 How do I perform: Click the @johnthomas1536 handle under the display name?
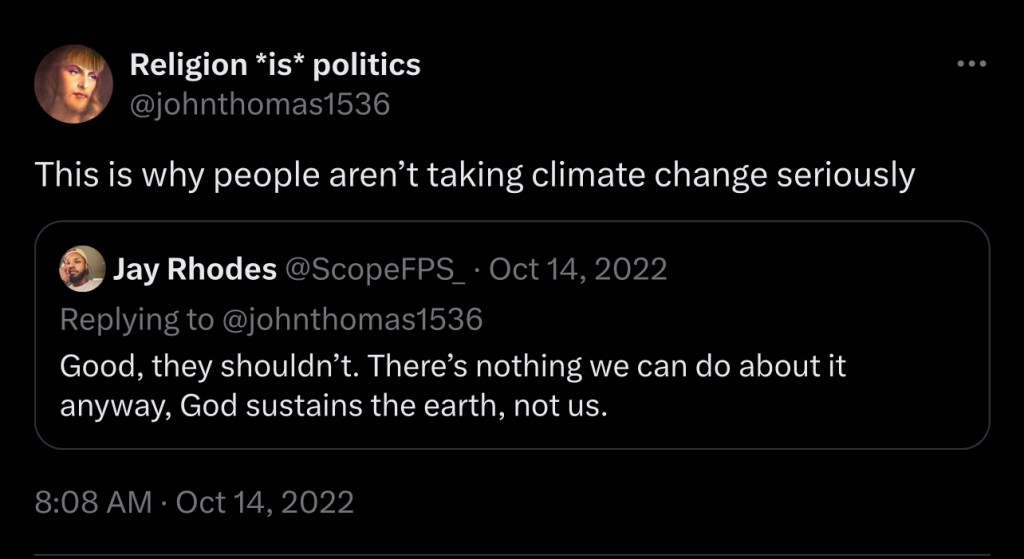260,103
